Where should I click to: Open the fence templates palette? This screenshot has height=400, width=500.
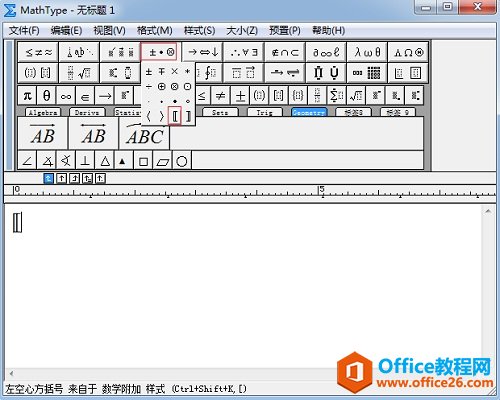[38, 72]
